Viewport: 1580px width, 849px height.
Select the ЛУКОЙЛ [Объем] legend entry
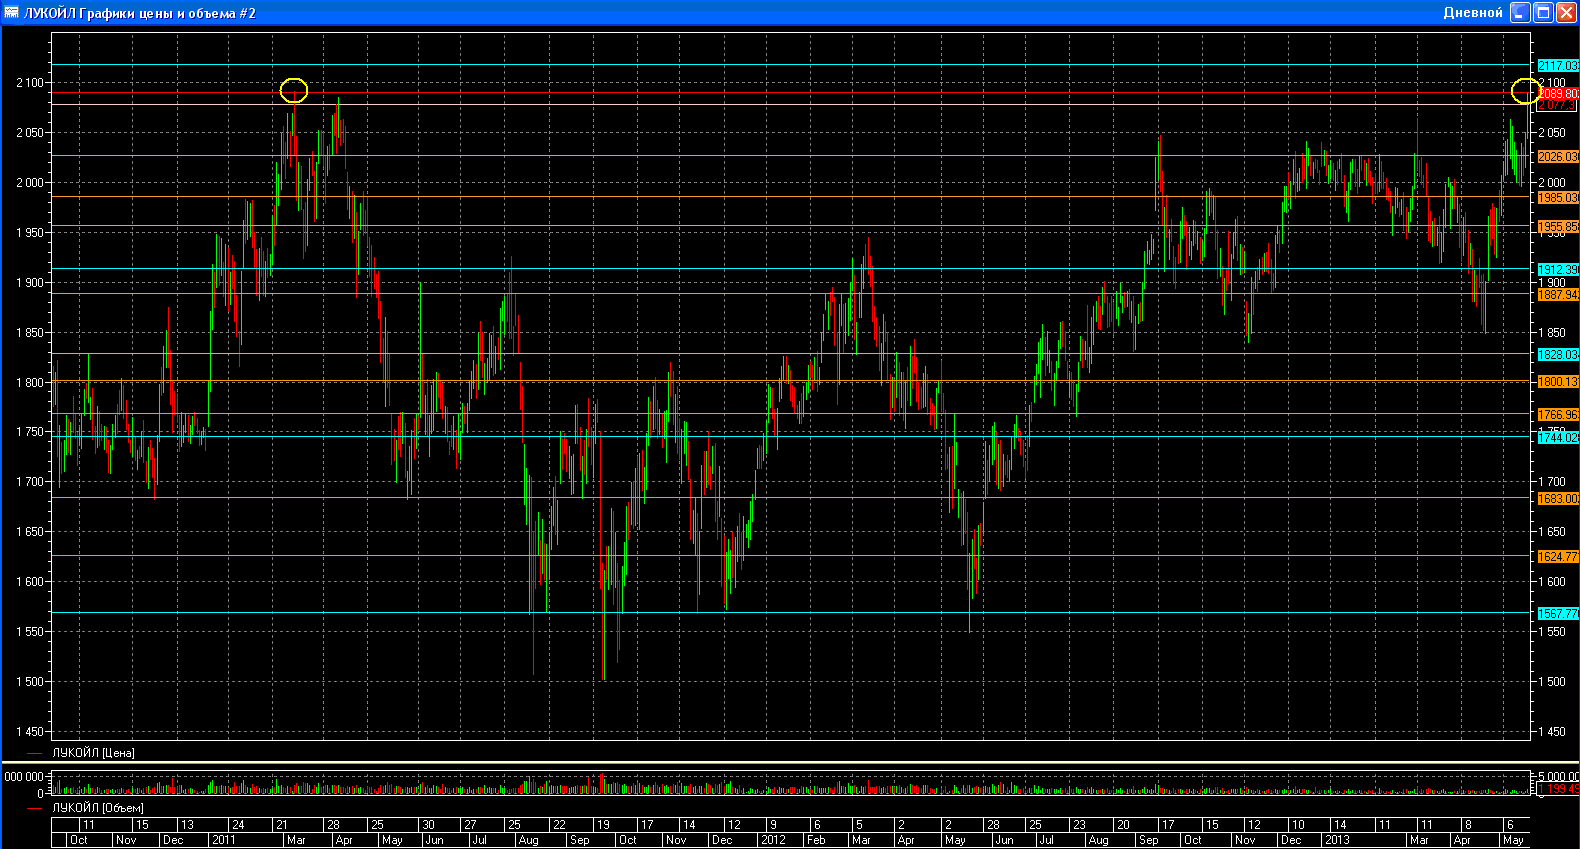click(97, 808)
